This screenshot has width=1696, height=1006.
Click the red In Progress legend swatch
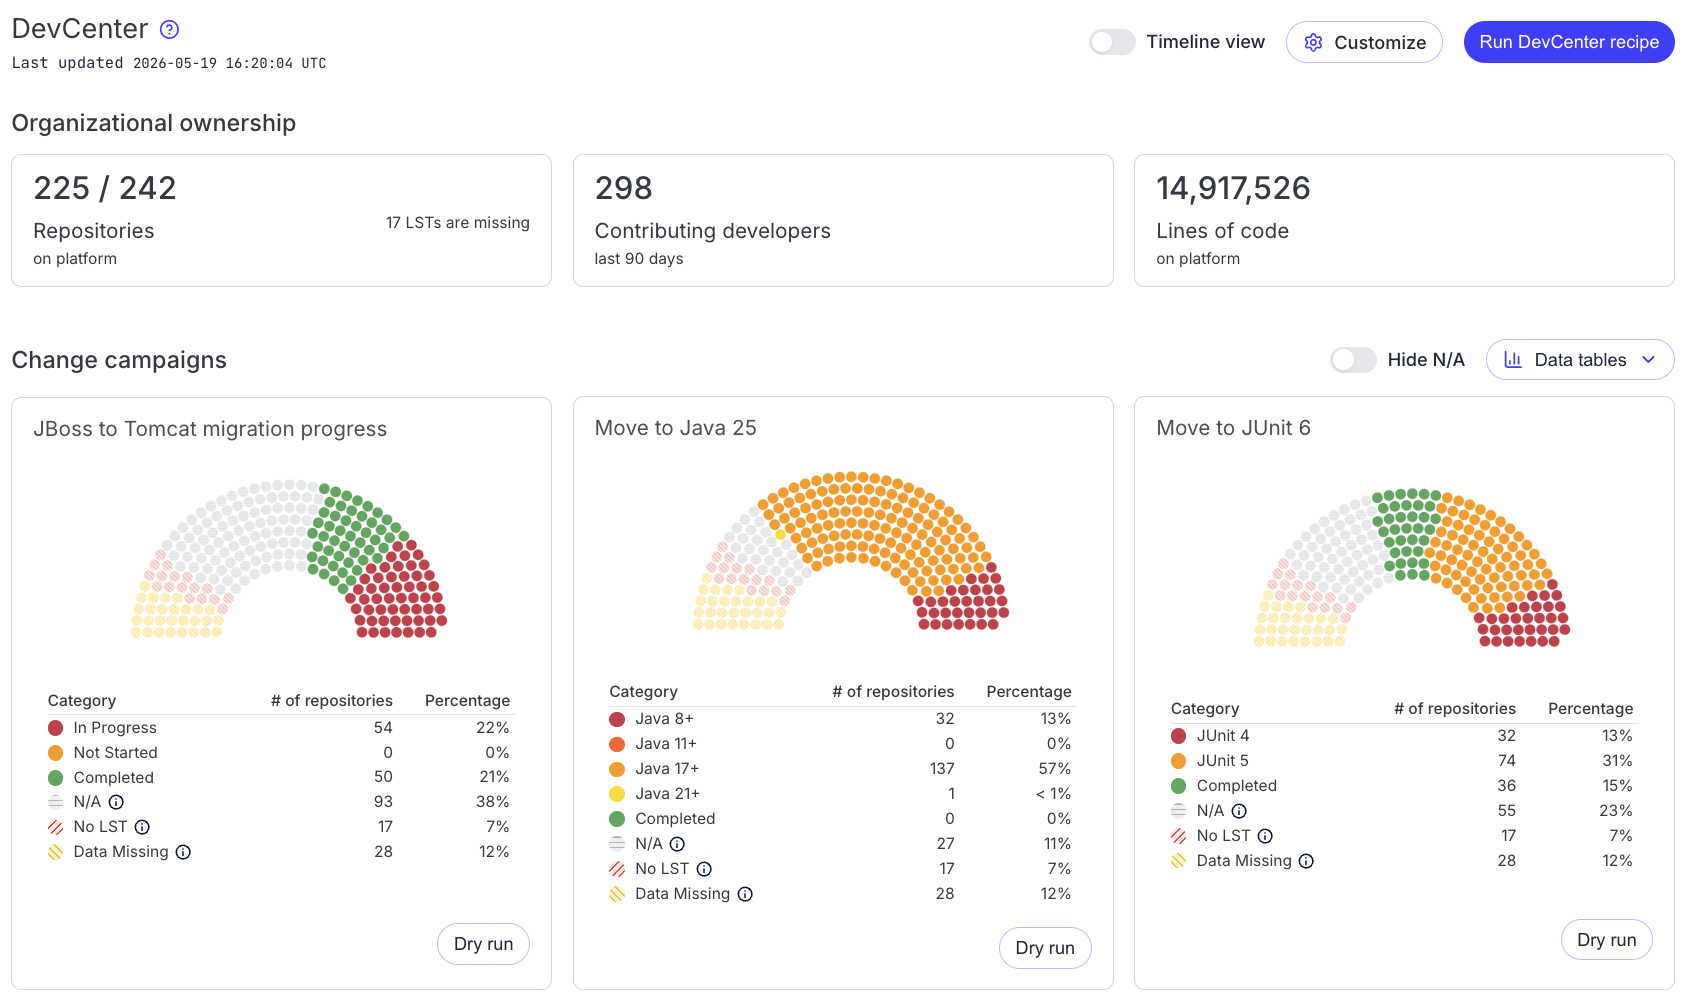pyautogui.click(x=56, y=728)
